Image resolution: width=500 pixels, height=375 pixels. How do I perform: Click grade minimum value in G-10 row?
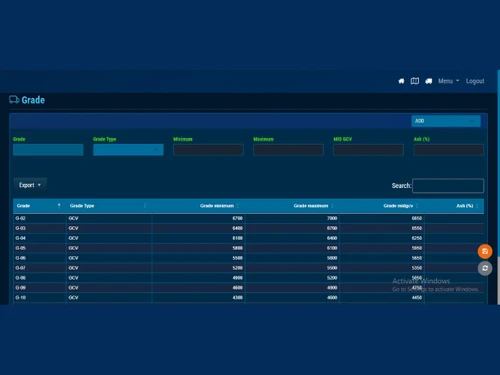click(237, 298)
